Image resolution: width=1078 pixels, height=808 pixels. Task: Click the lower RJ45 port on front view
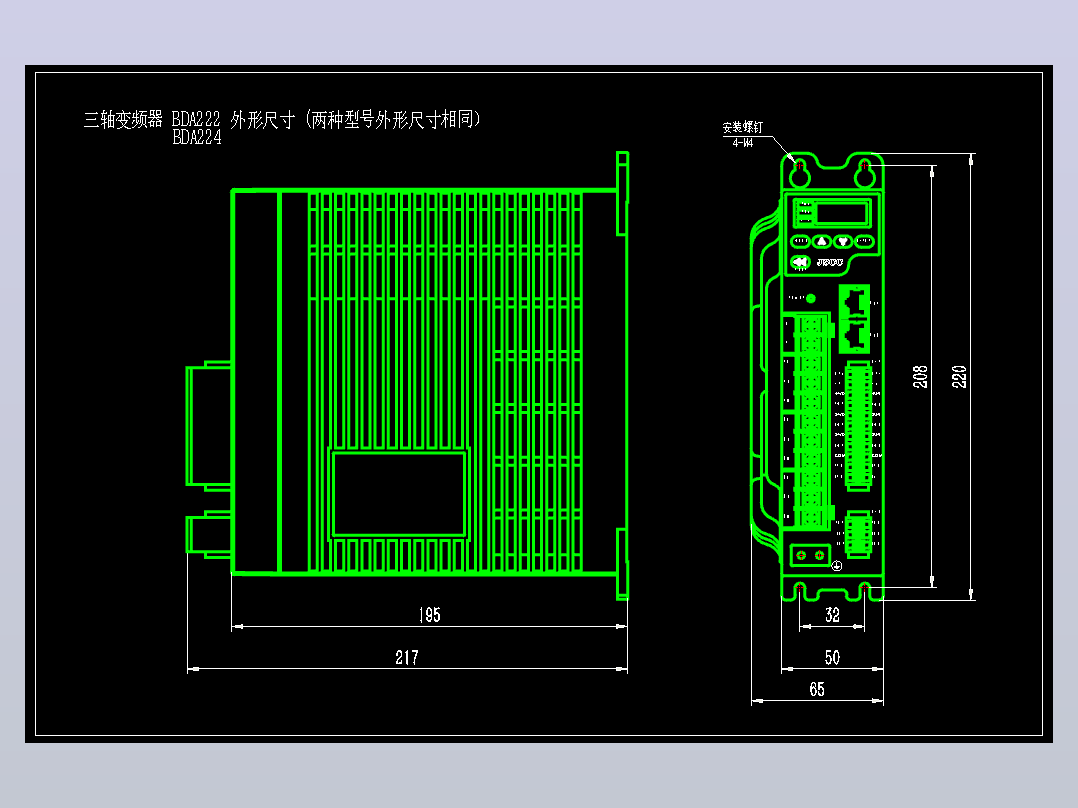(x=855, y=336)
